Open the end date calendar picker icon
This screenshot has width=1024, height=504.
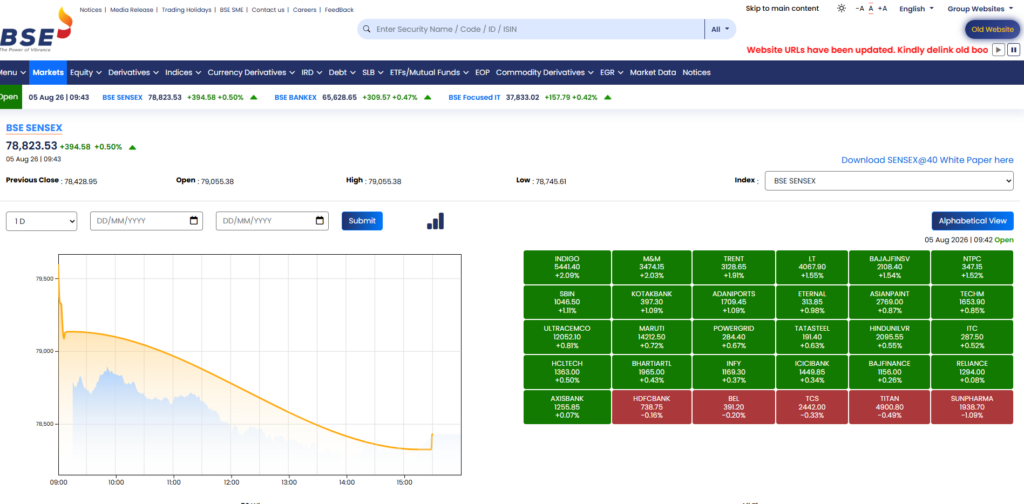(320, 221)
